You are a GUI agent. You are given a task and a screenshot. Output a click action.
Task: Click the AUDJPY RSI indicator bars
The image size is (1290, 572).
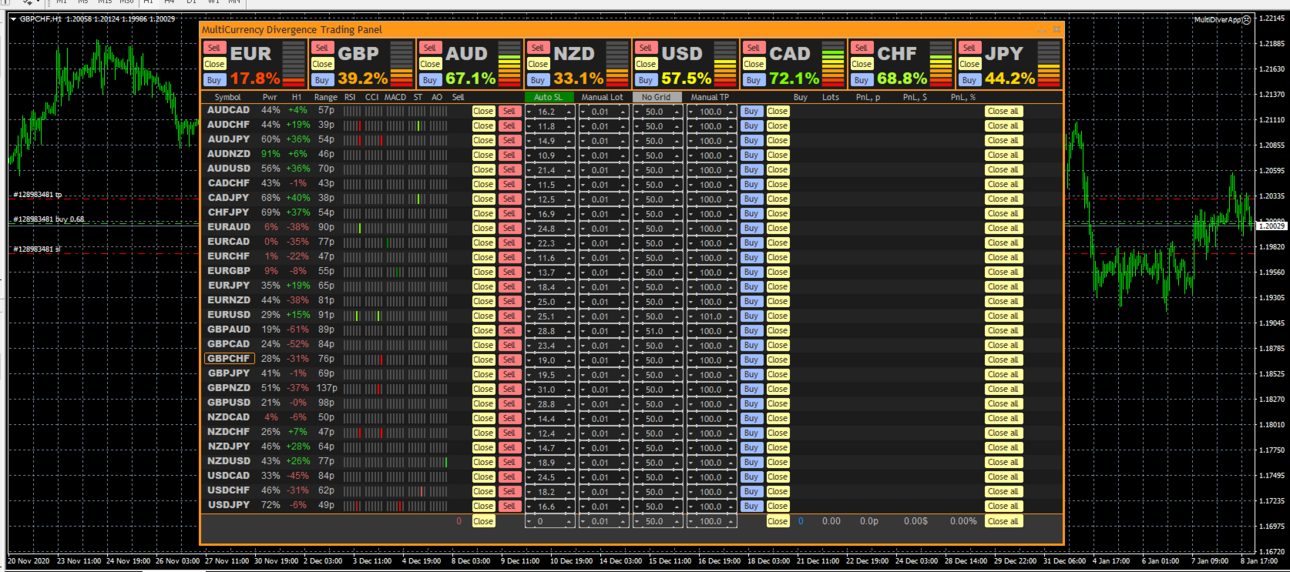tap(351, 140)
